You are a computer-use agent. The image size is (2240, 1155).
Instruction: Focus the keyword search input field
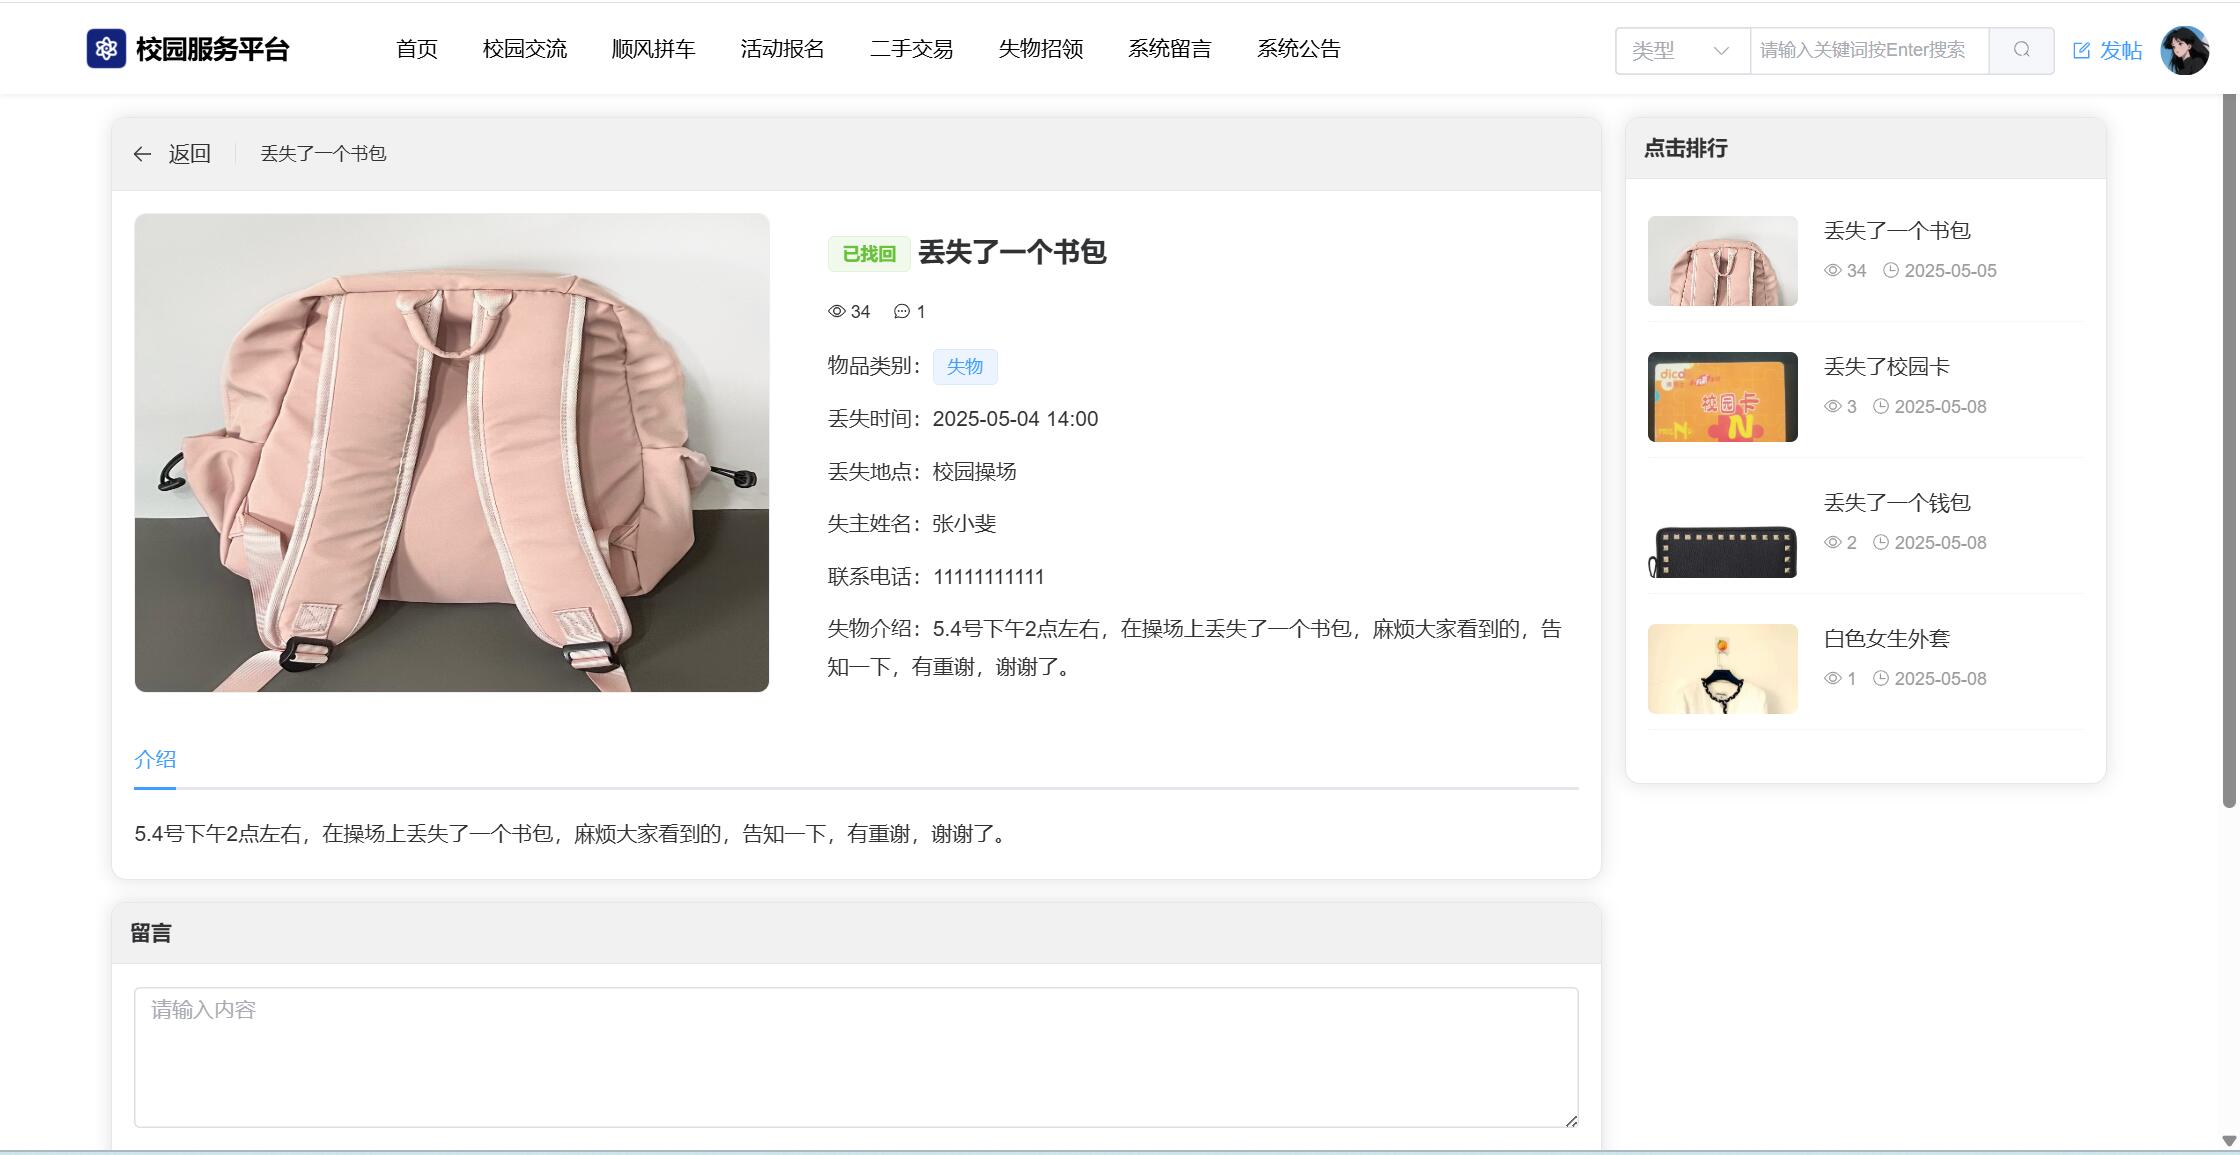(1868, 50)
